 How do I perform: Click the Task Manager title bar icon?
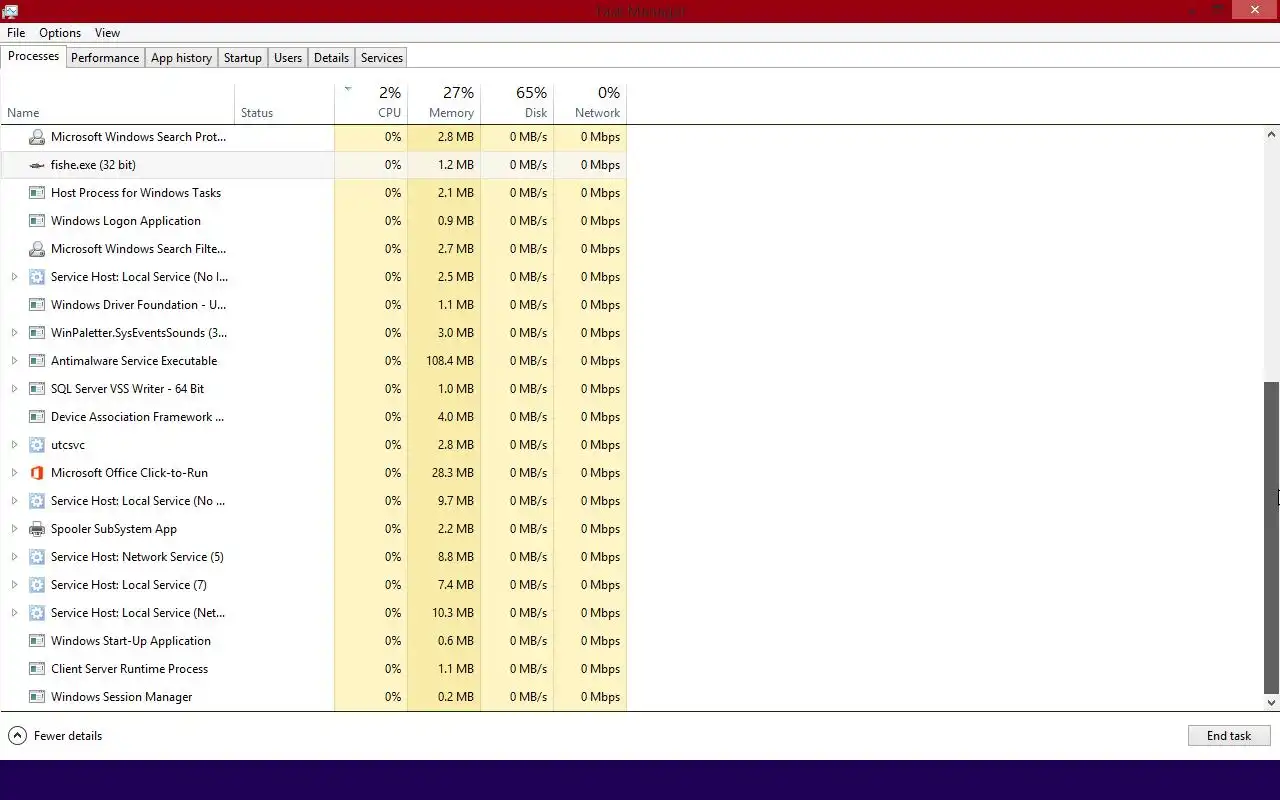(10, 11)
